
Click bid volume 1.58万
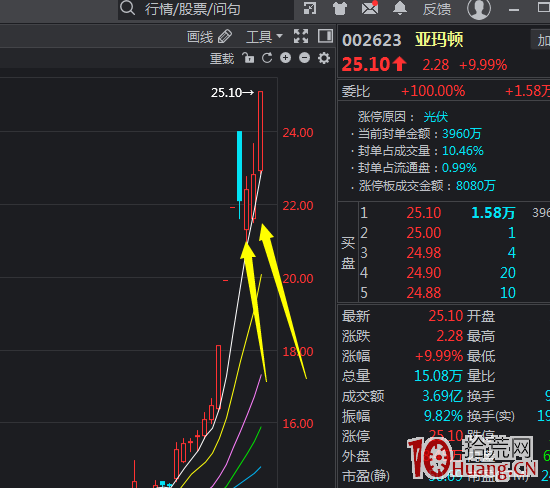493,213
